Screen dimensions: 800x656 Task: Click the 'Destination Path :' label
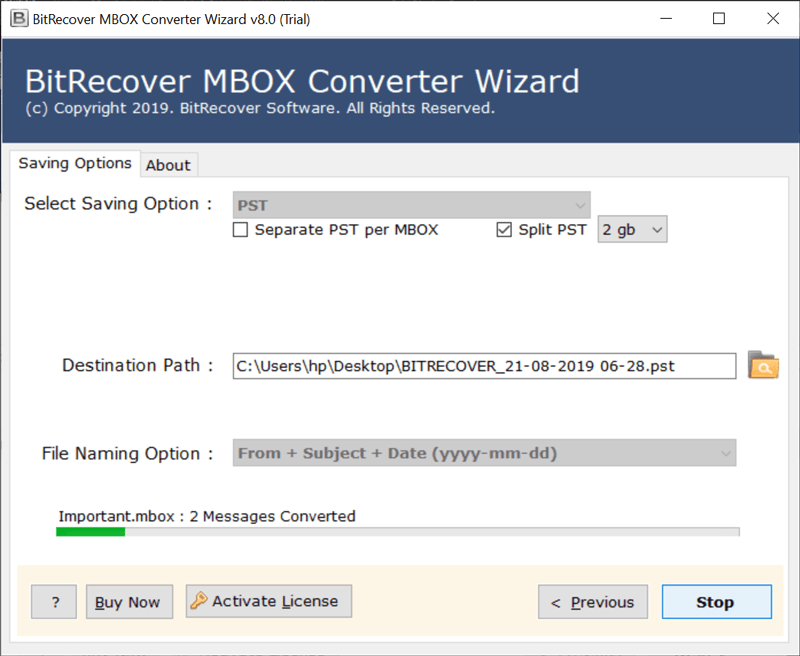(x=137, y=365)
